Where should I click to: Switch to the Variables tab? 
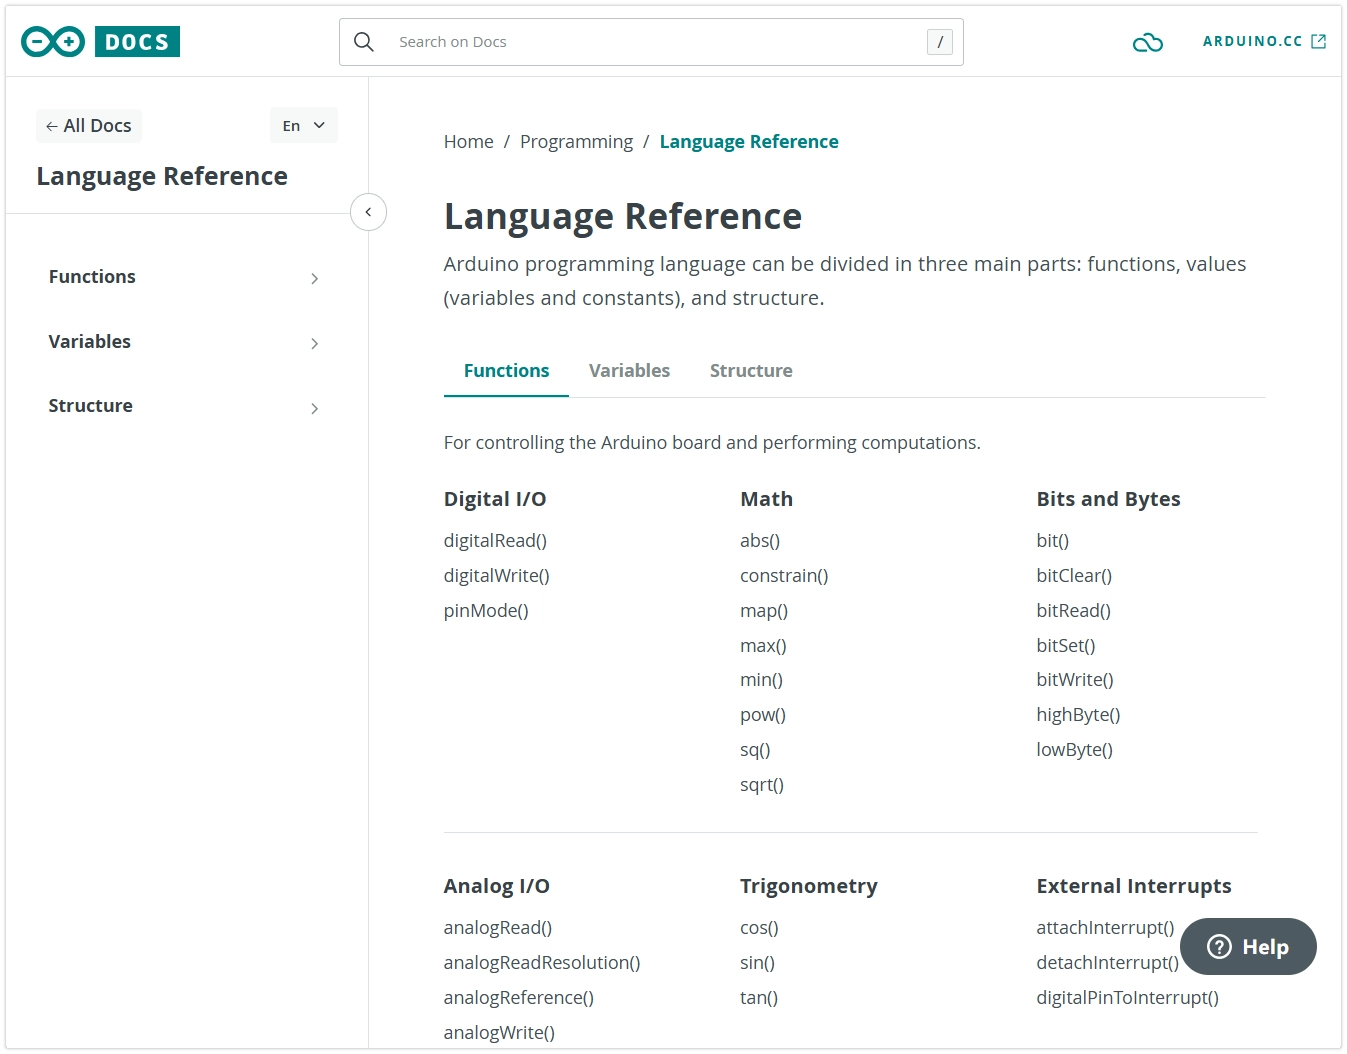(629, 371)
